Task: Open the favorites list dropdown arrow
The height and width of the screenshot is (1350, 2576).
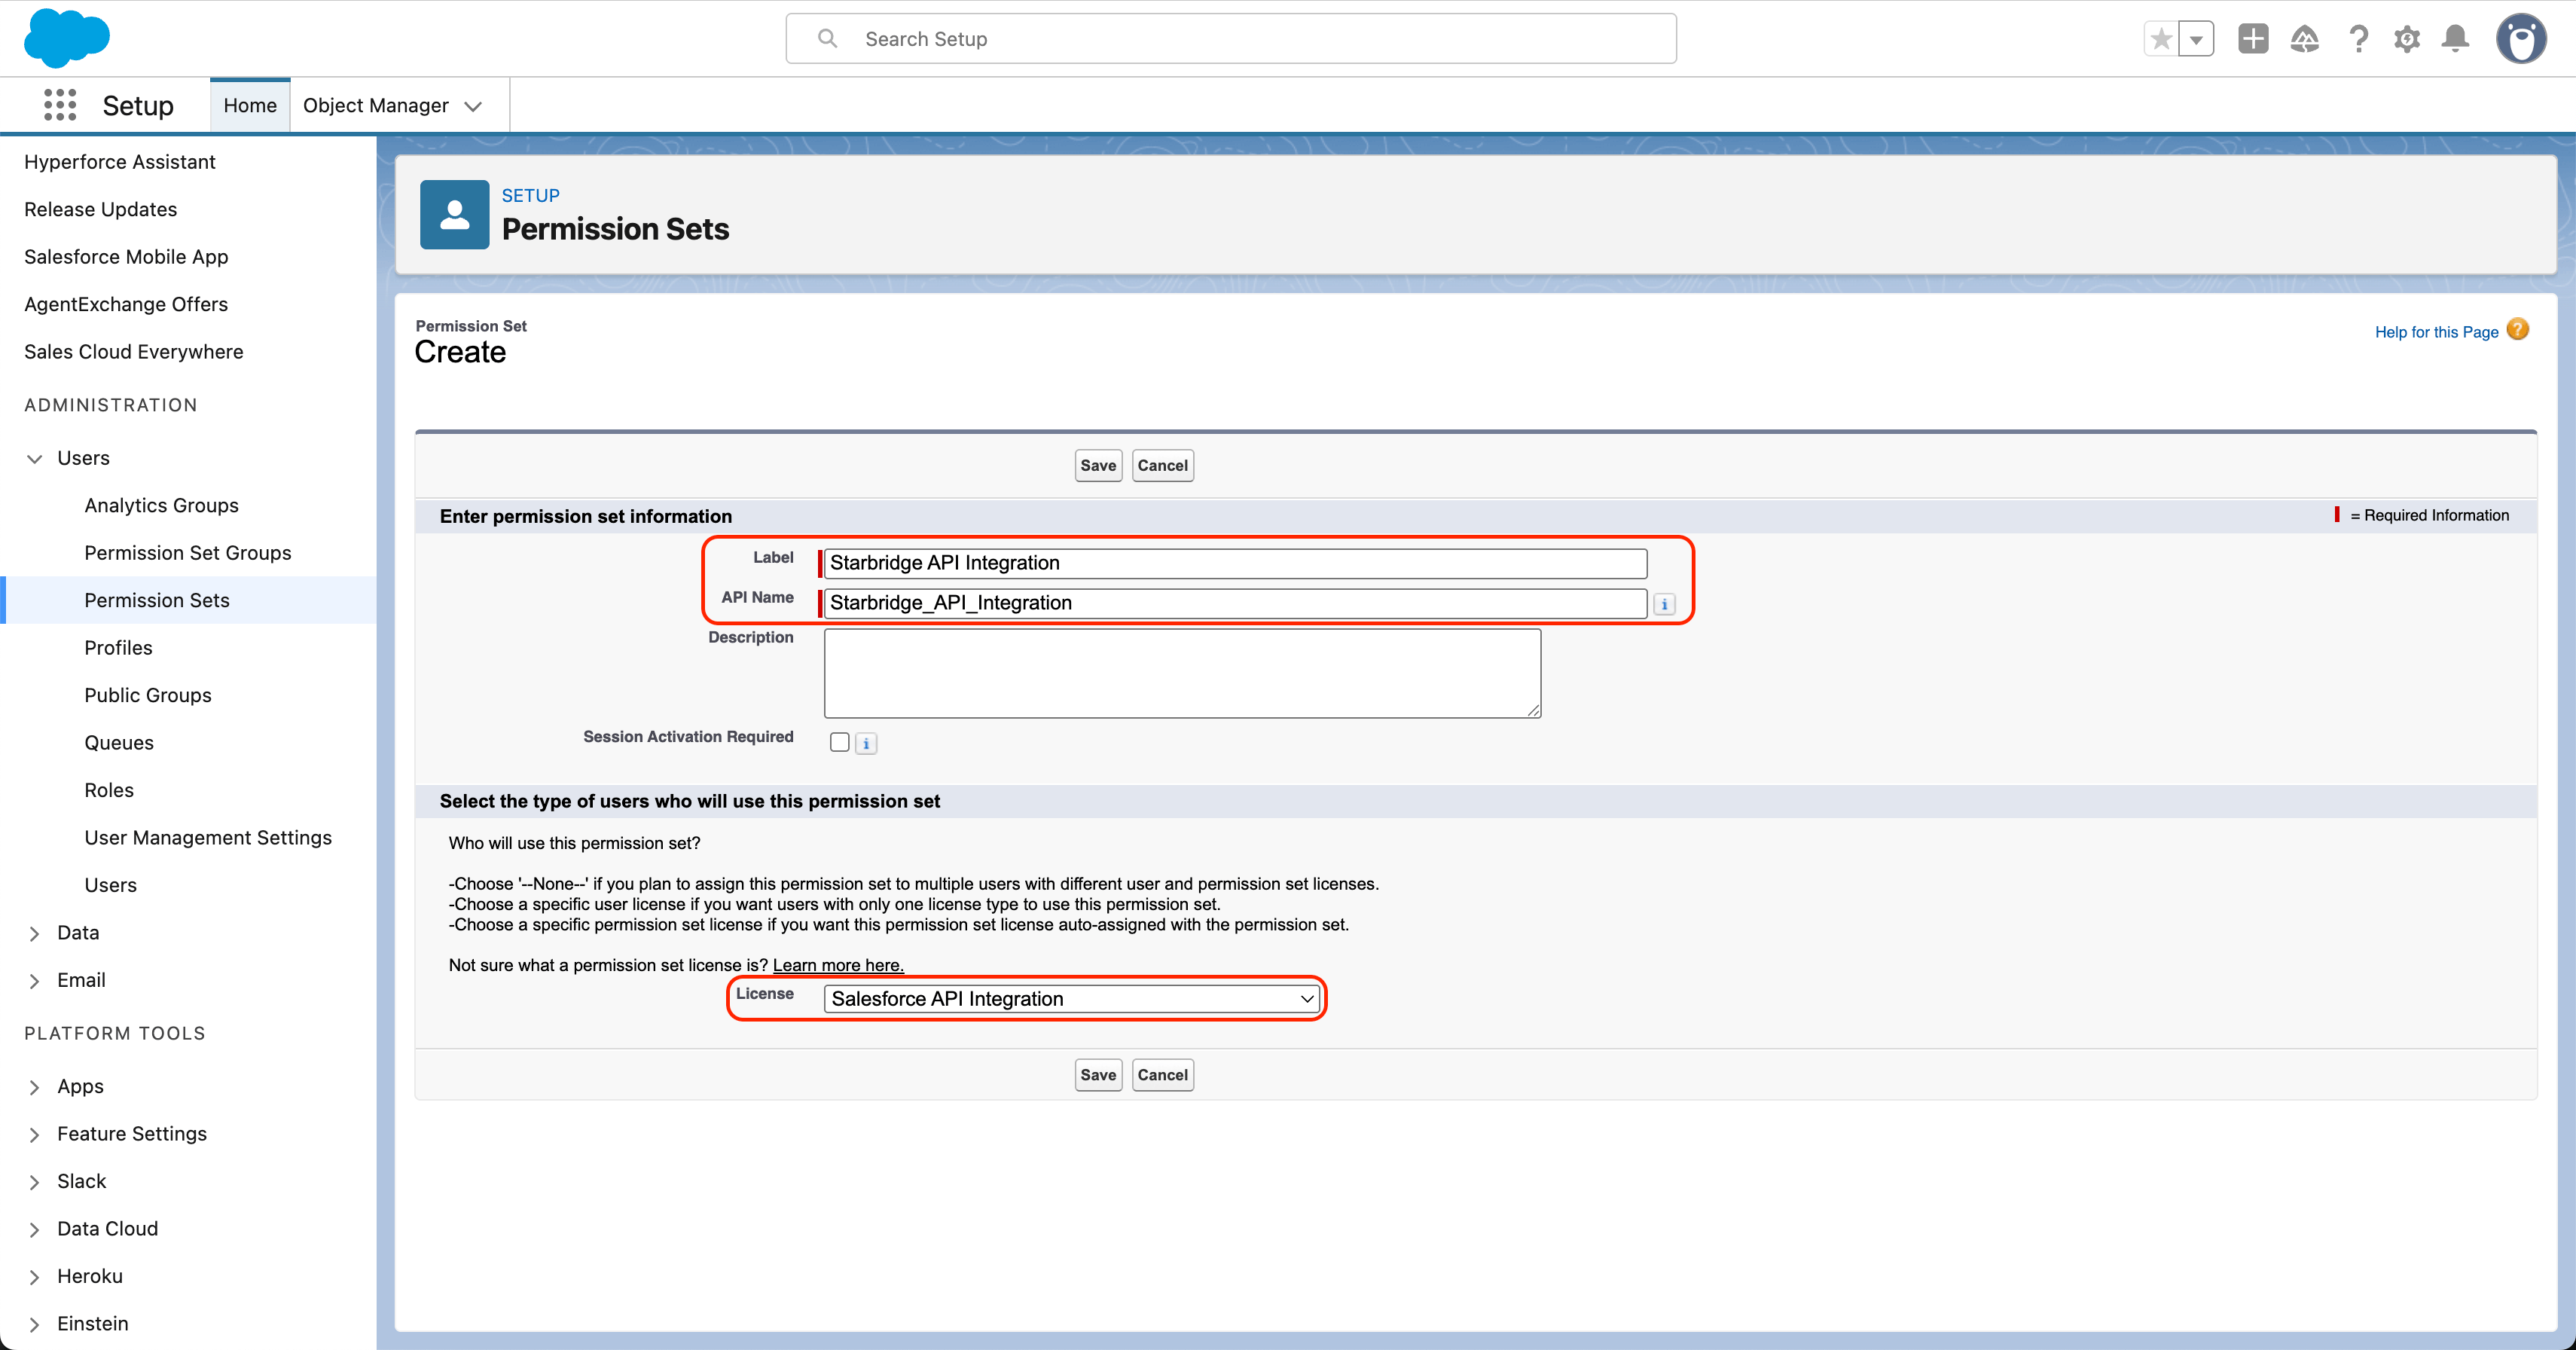Action: pos(2196,39)
